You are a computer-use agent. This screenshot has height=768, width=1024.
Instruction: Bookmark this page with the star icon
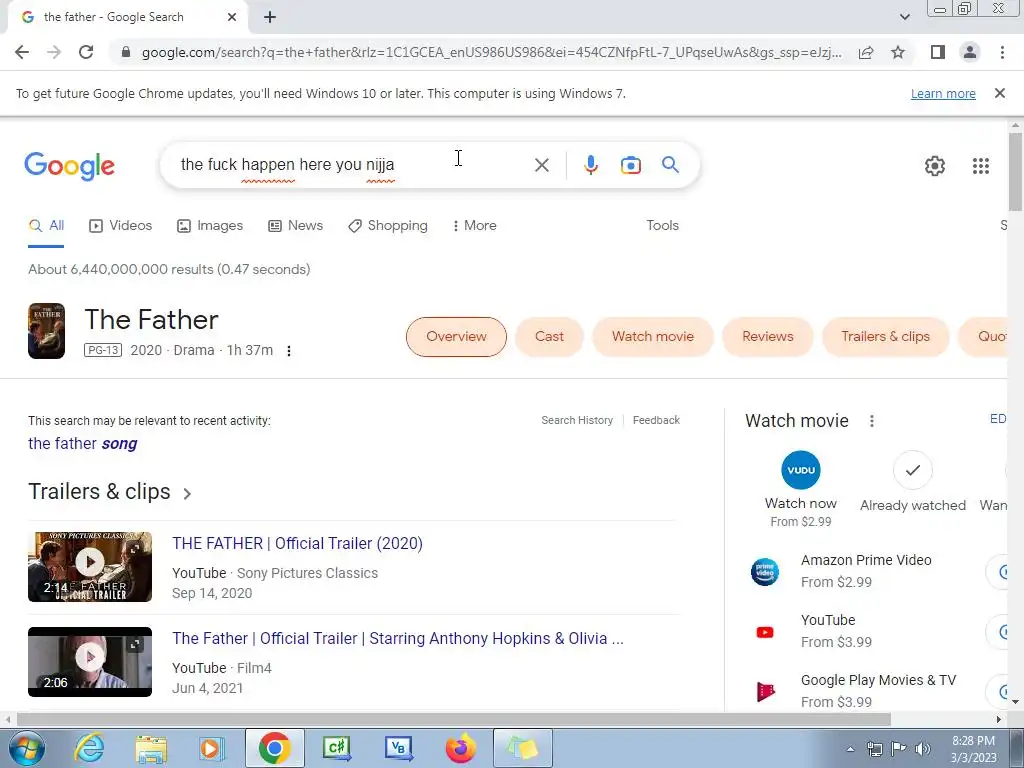click(x=898, y=52)
